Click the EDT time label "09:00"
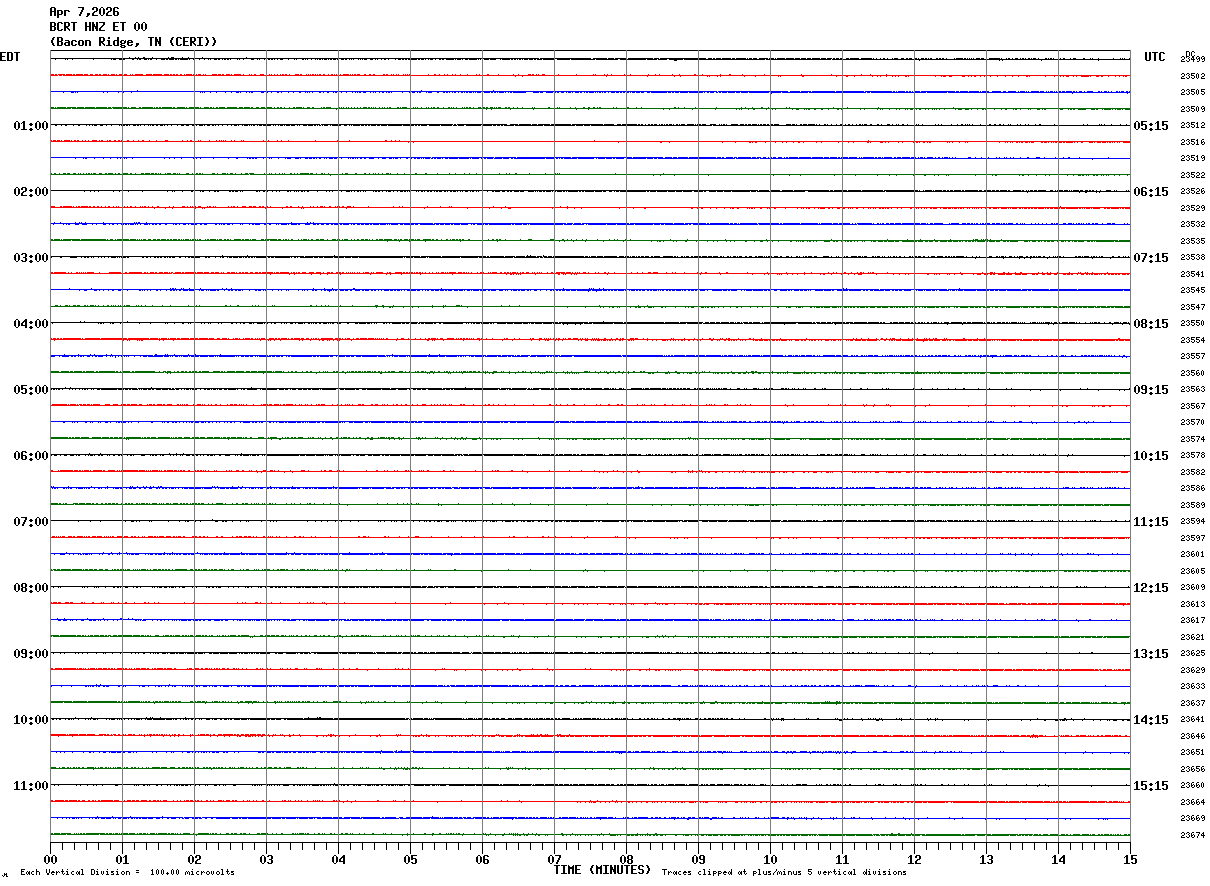This screenshot has width=1210, height=886. pyautogui.click(x=31, y=654)
